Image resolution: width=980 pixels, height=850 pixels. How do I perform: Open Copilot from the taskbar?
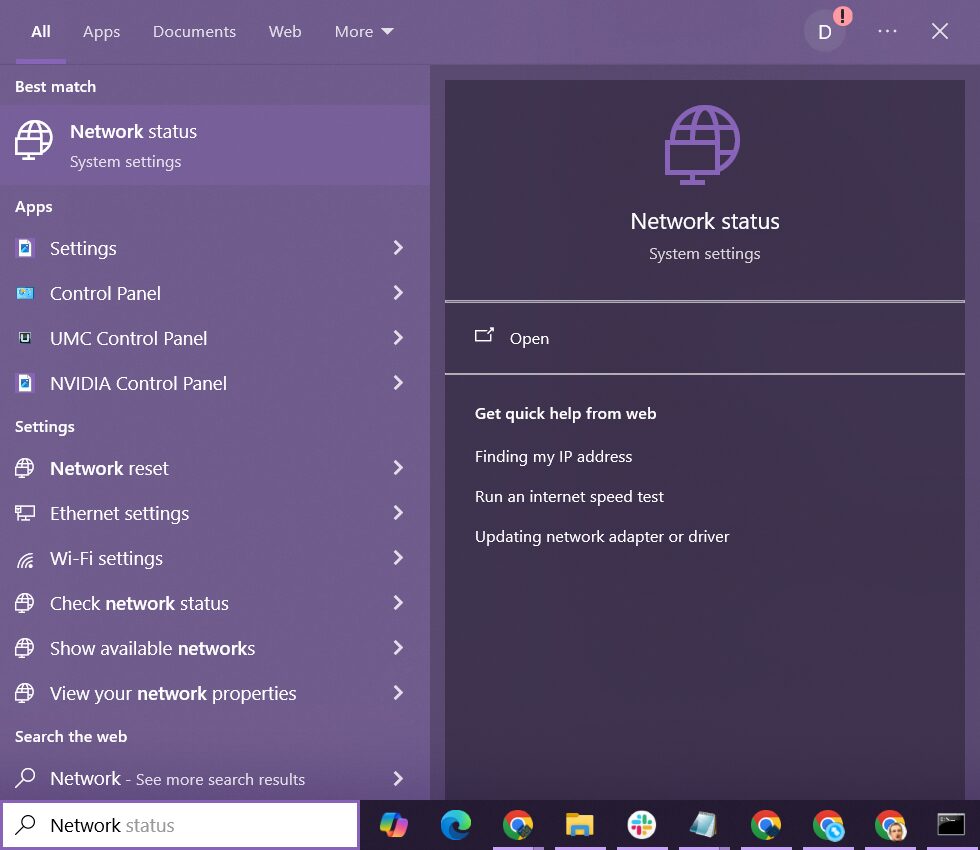click(394, 825)
